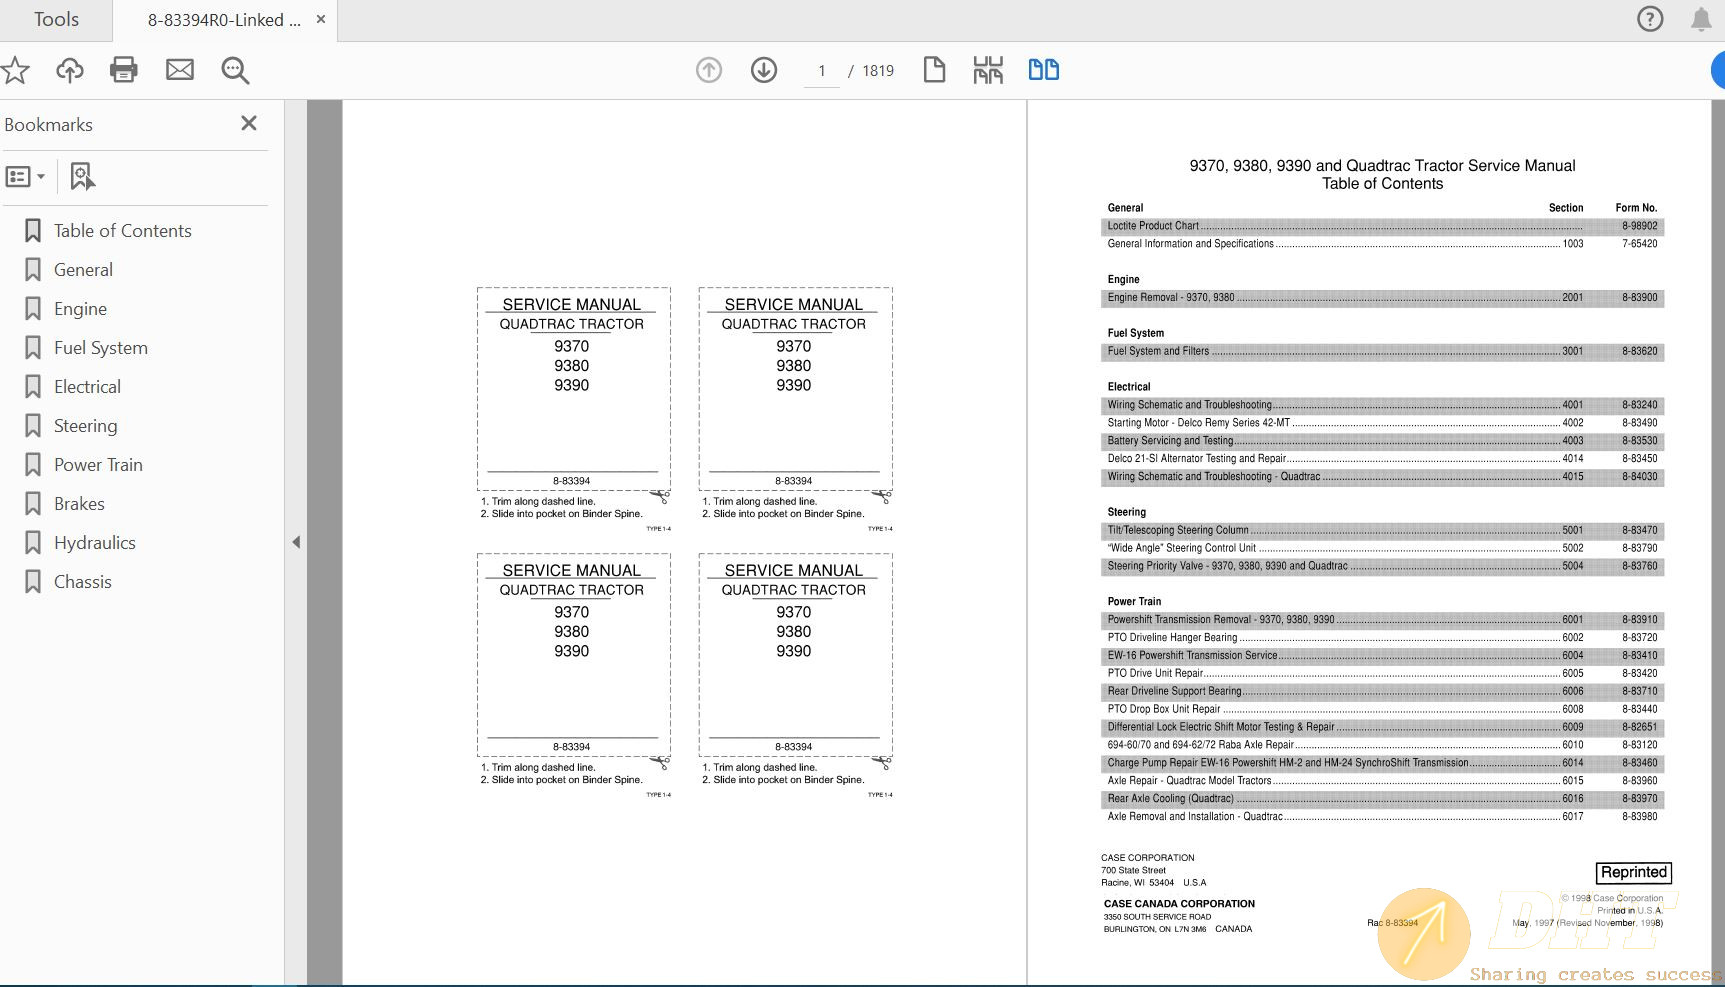Jump to the Power Train bookmark
1725x987 pixels.
98,465
